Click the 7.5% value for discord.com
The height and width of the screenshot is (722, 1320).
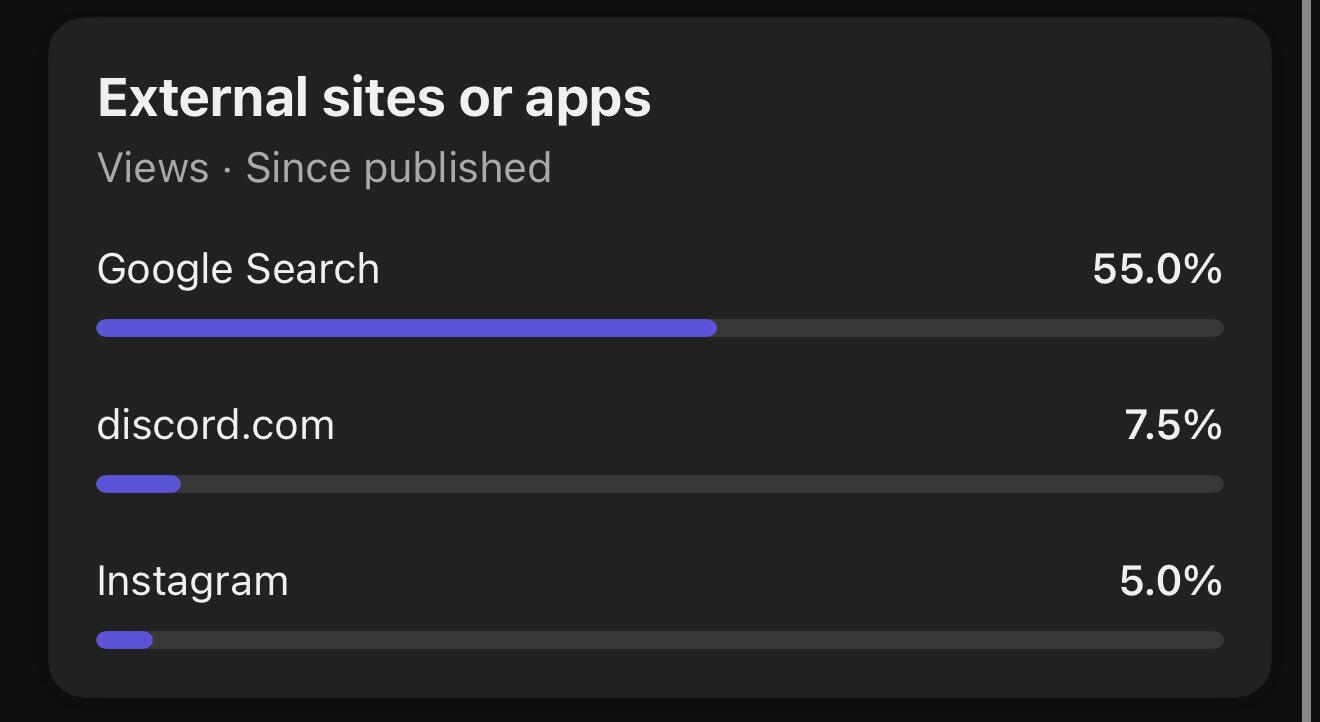click(1172, 426)
